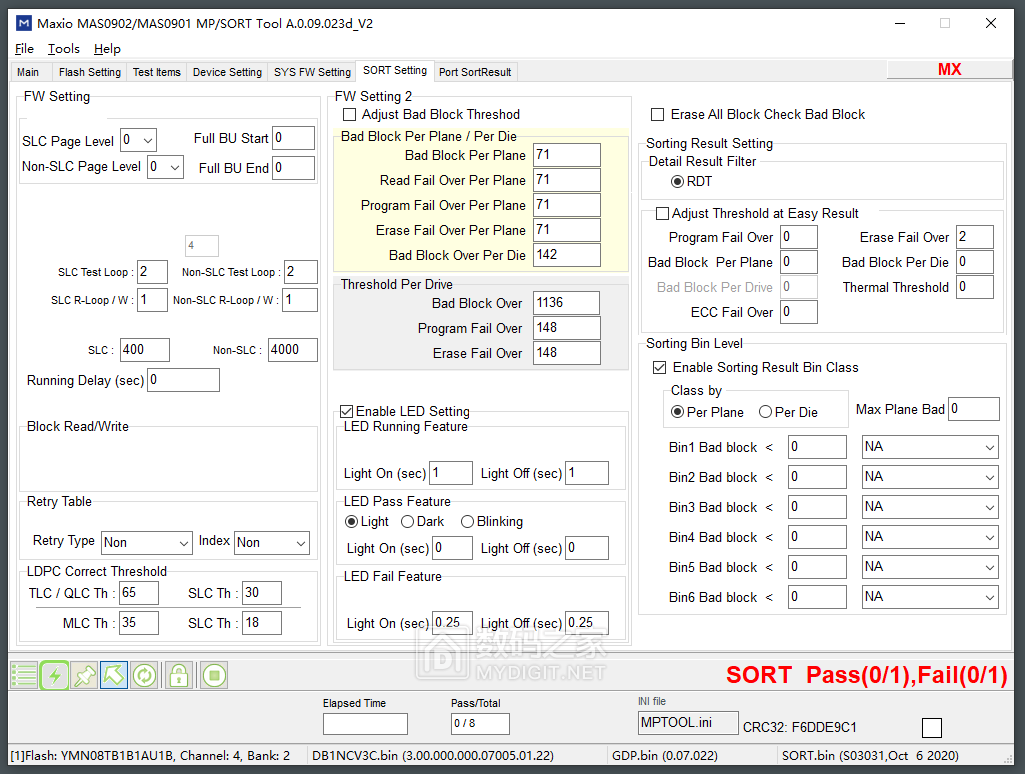Click the TLC / QLC Th field
The width and height of the screenshot is (1025, 774).
tap(139, 593)
